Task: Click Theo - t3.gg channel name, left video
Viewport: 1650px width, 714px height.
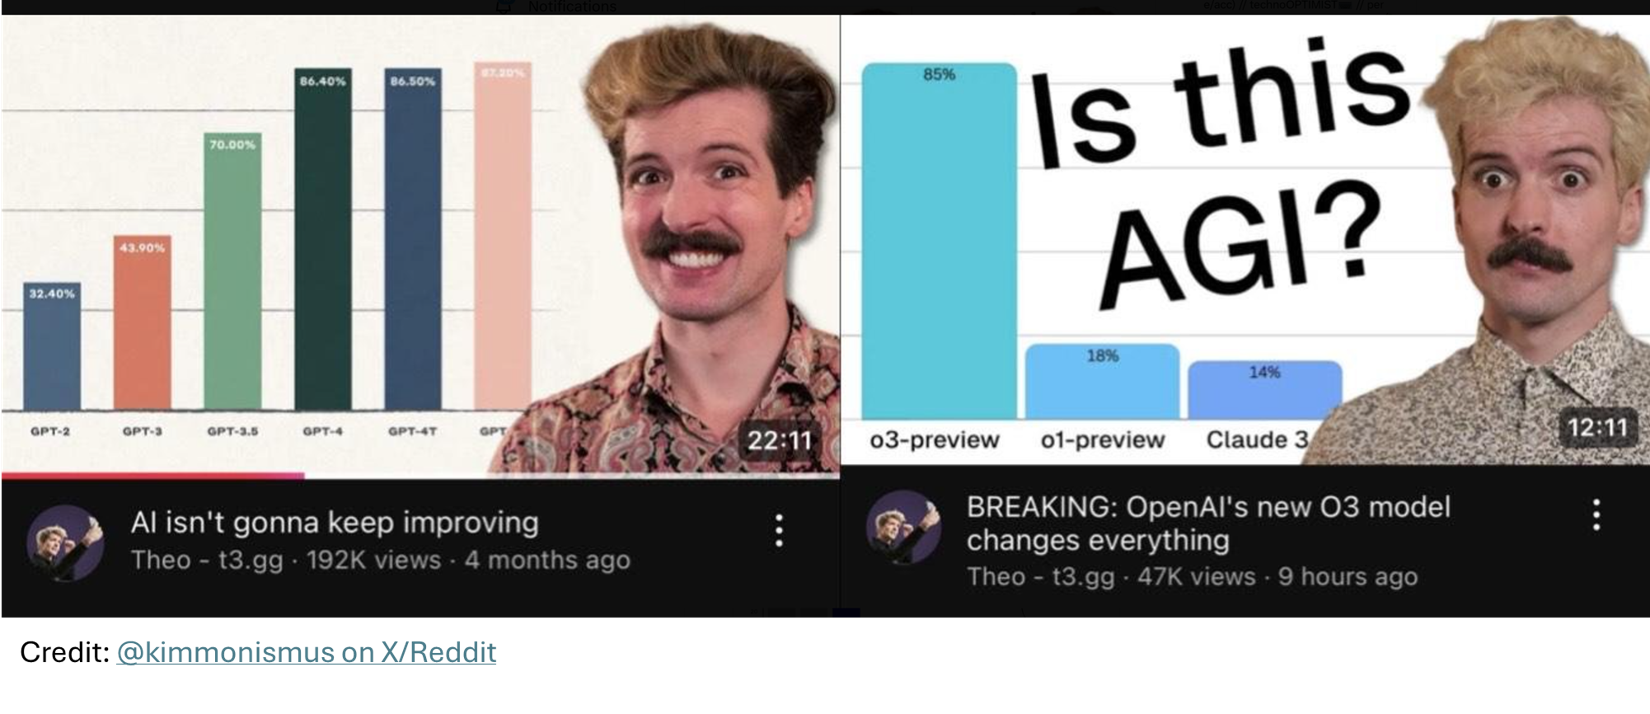Action: [207, 560]
